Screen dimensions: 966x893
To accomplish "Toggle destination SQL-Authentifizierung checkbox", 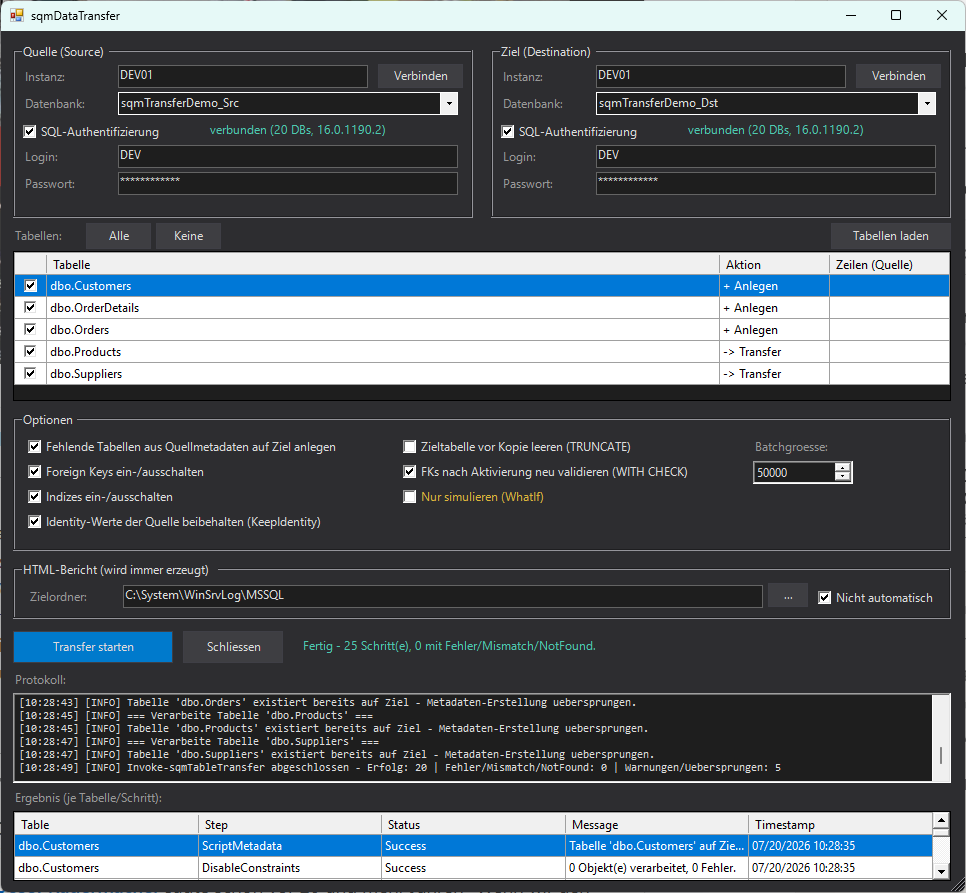I will [508, 131].
